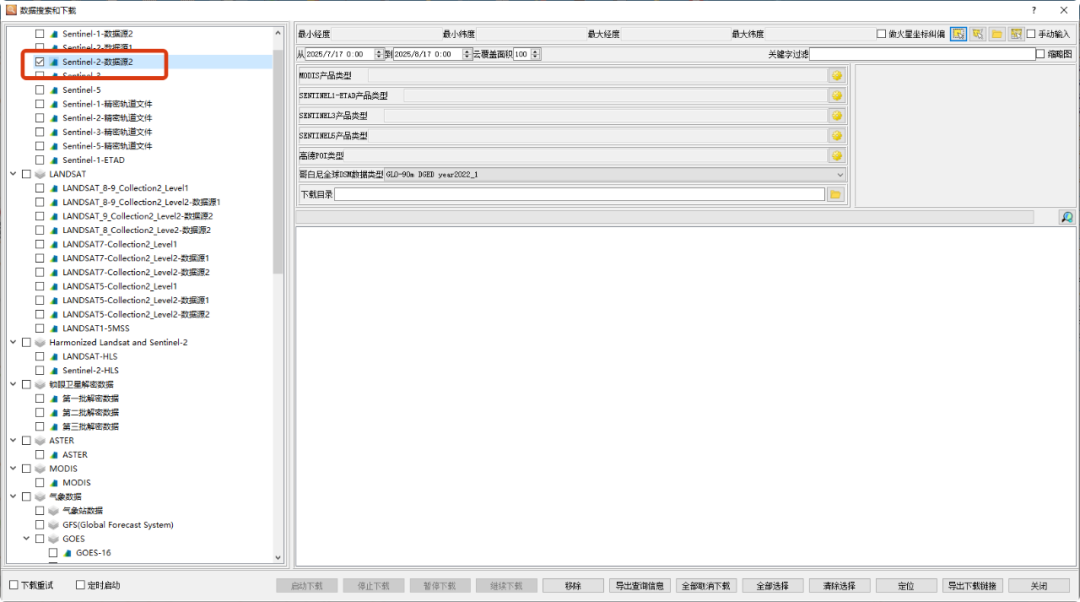1080x602 pixels.
Task: Enable 手动输入 checkbox
Action: 1031,34
